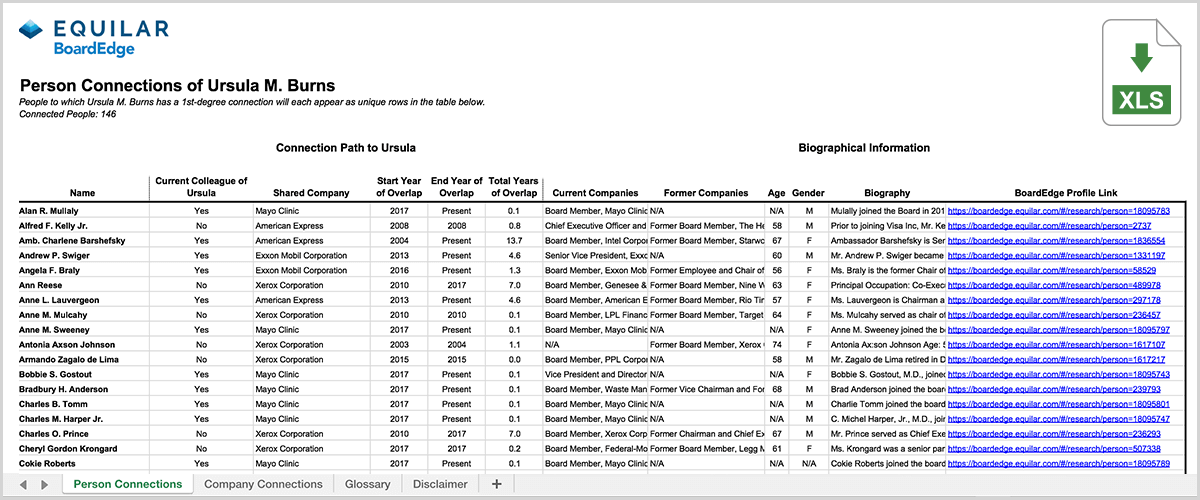Click the End Year of Overlap header
Image resolution: width=1200 pixels, height=500 pixels.
[456, 186]
